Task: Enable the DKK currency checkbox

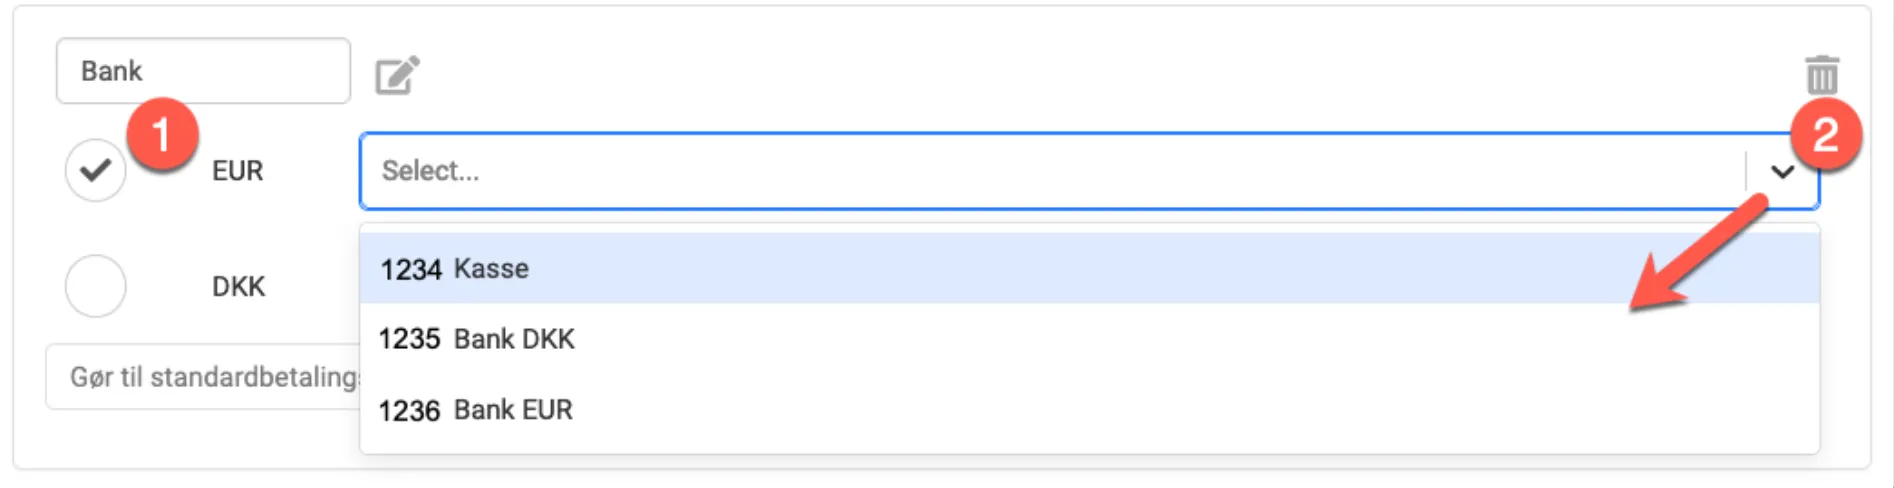Action: (x=95, y=286)
